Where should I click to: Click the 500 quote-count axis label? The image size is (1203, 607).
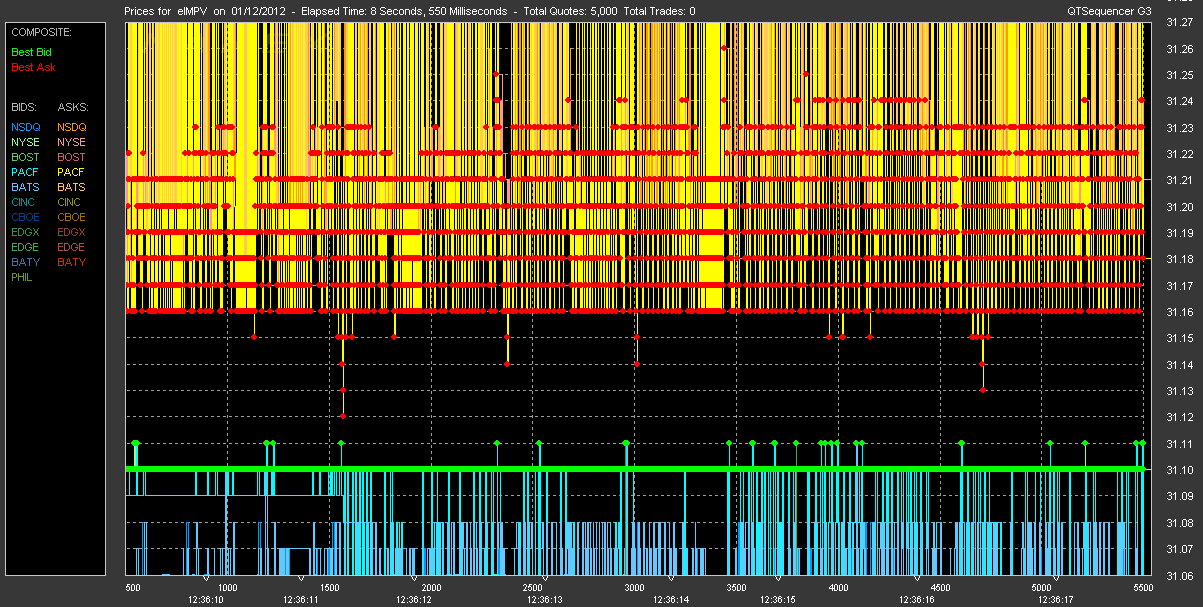click(x=133, y=588)
